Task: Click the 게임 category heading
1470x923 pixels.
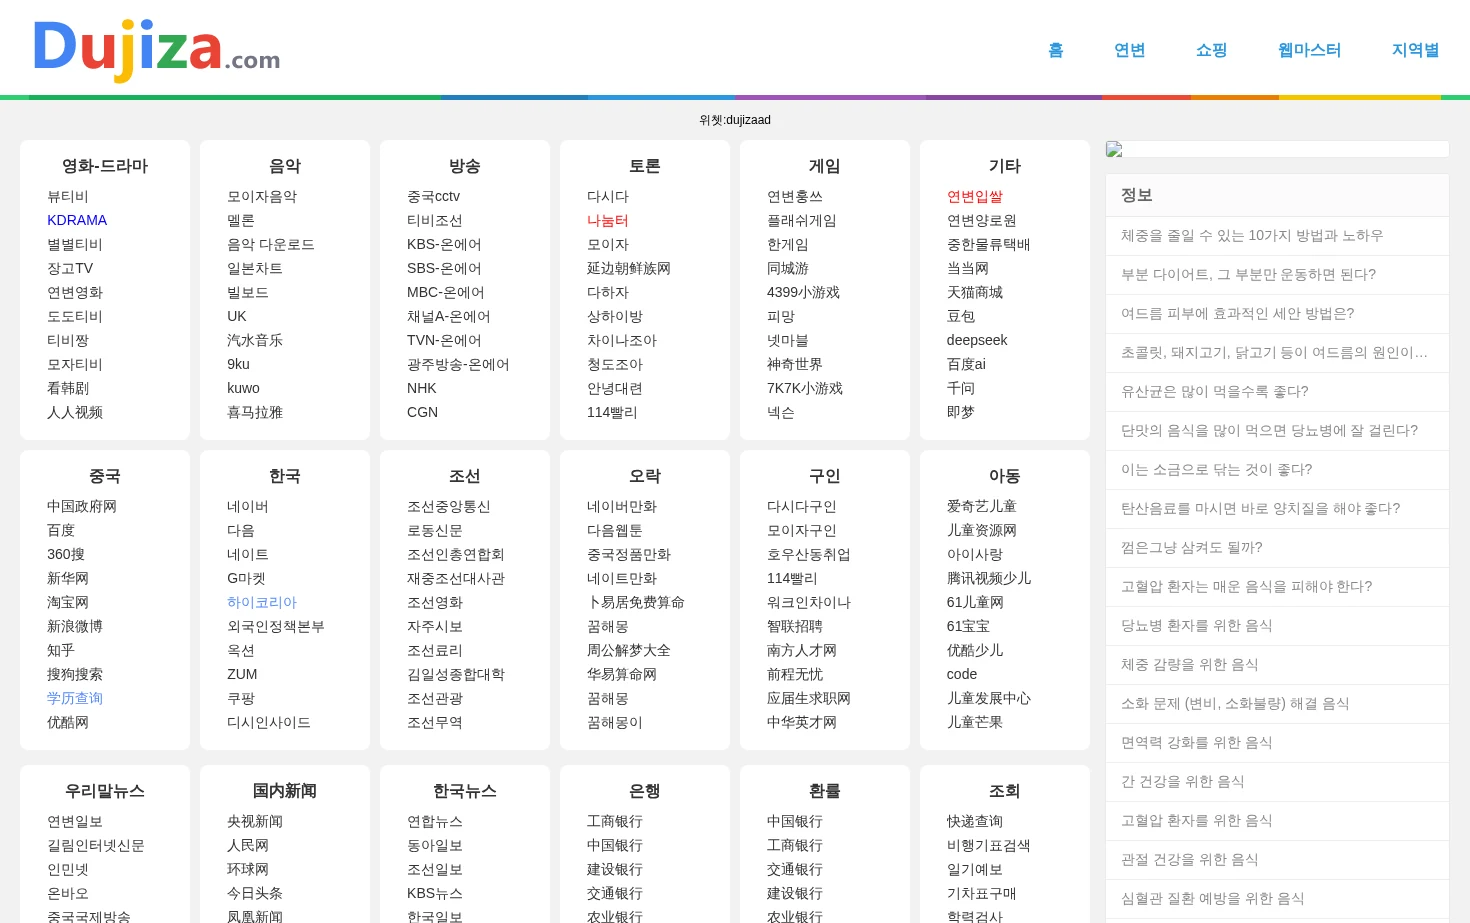Action: point(825,166)
